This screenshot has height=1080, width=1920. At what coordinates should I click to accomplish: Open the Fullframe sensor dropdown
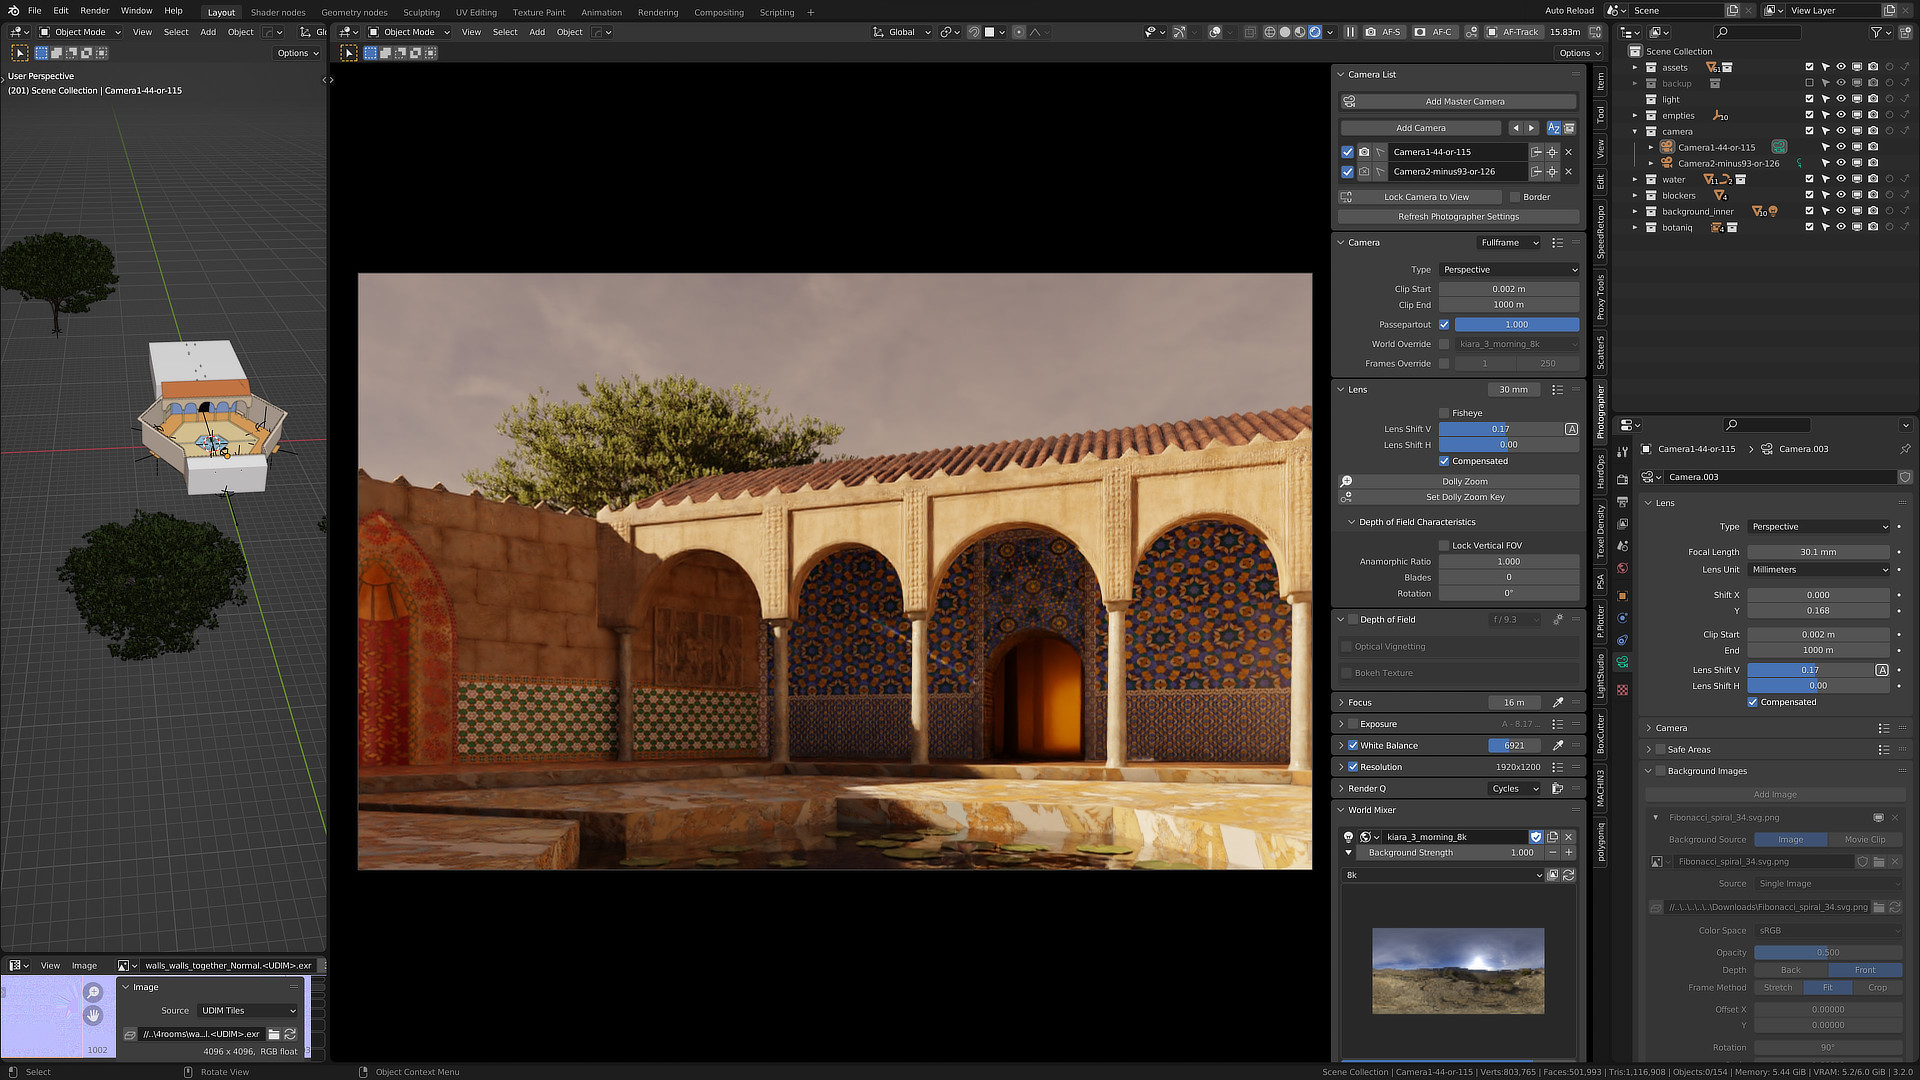point(1510,243)
